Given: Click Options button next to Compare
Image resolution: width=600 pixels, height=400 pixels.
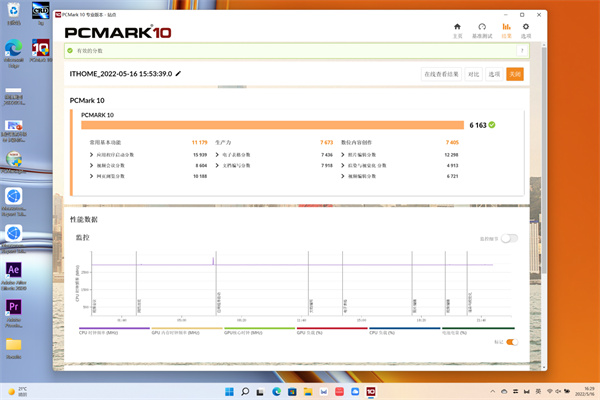Looking at the screenshot, I should pos(494,74).
